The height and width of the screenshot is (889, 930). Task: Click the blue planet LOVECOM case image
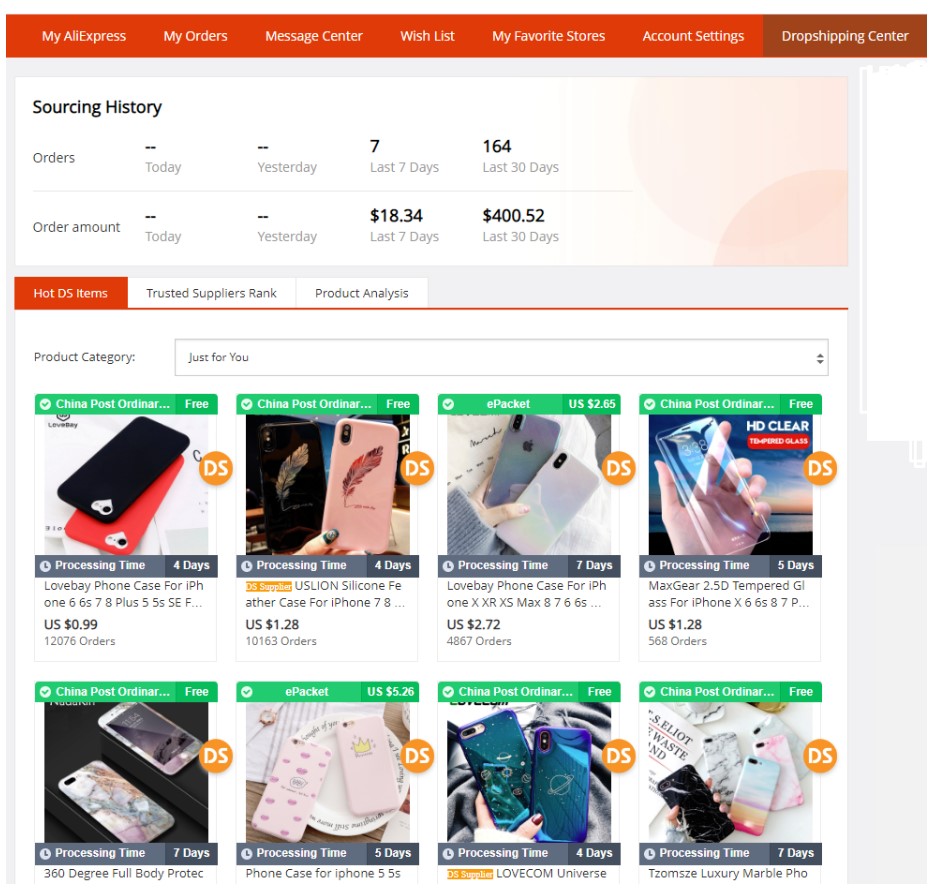point(528,772)
